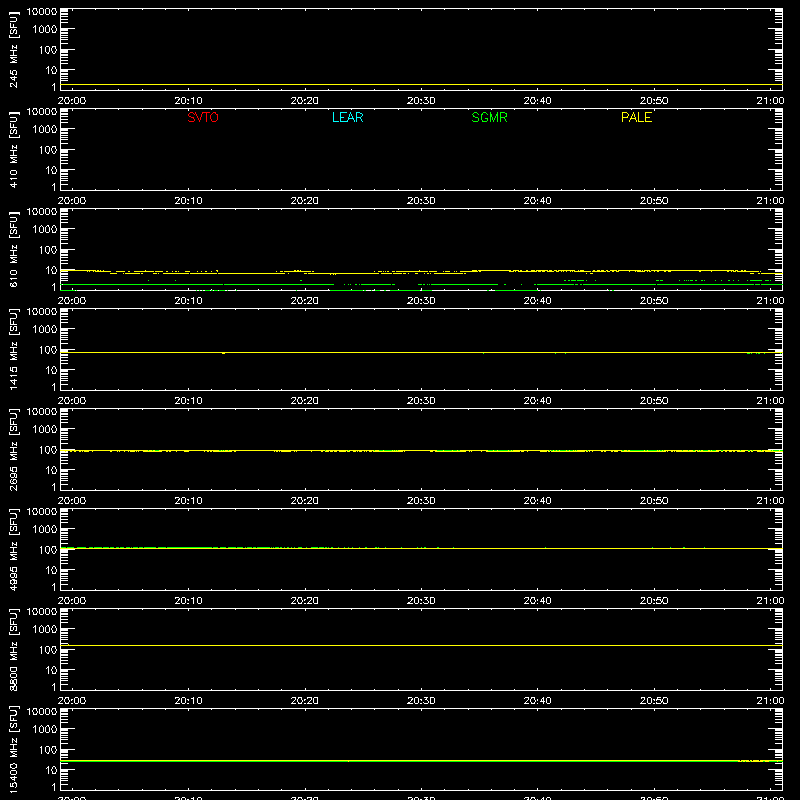Viewport: 800px width, 800px height.
Task: Click 20:00 time label below 8800 MHz panel
Action: pyautogui.click(x=72, y=701)
